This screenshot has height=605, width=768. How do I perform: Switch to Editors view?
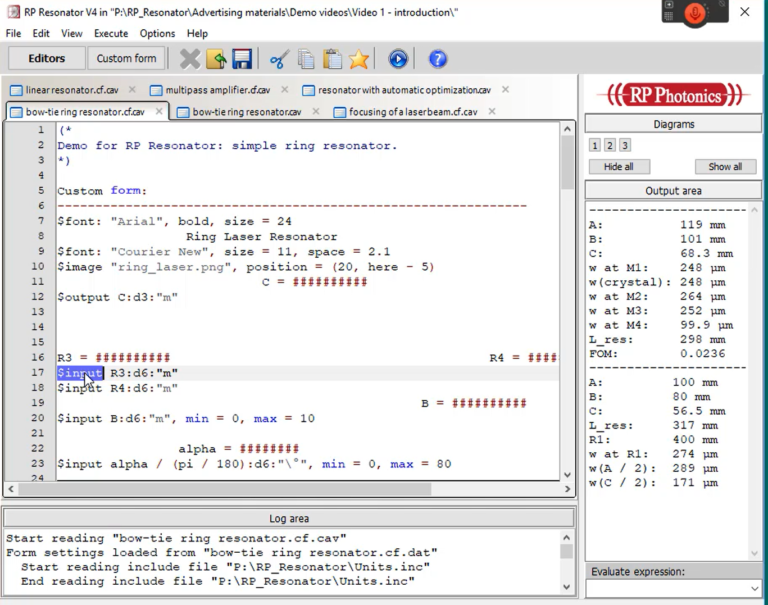point(47,58)
